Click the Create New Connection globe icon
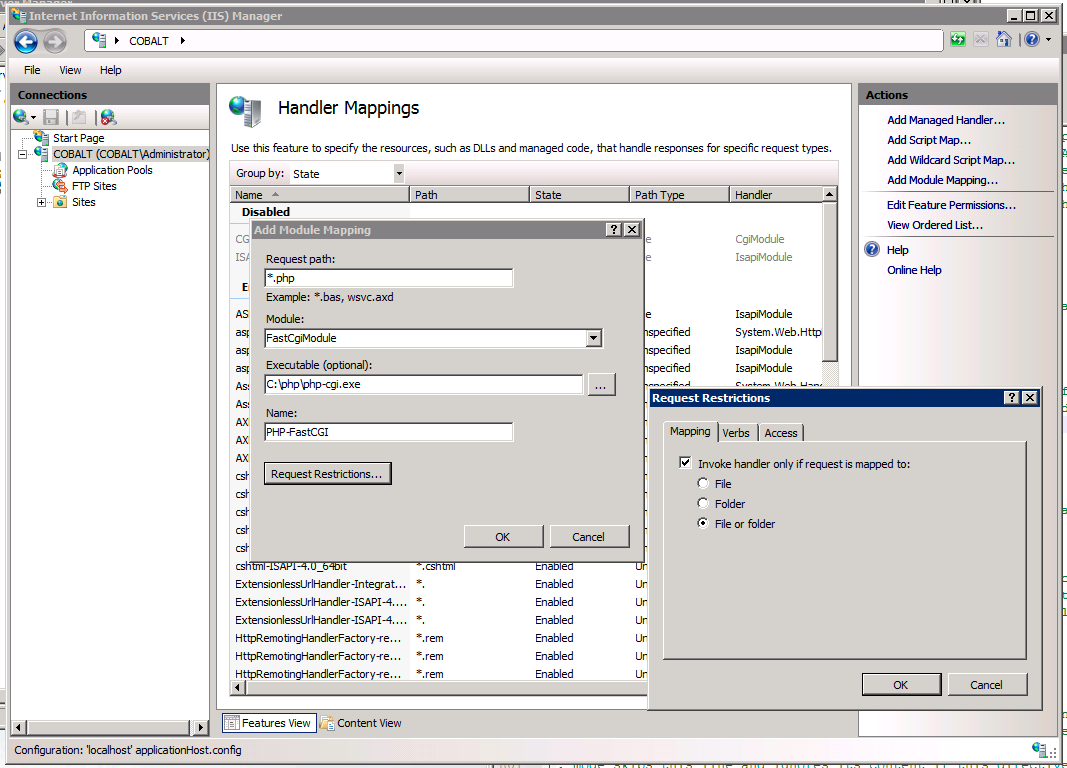The height and width of the screenshot is (768, 1067). point(21,117)
